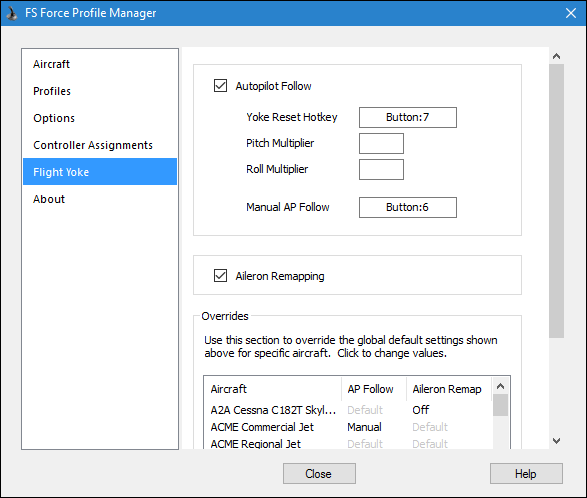Click the main panel scroll up arrow
The image size is (587, 498).
(x=556, y=56)
